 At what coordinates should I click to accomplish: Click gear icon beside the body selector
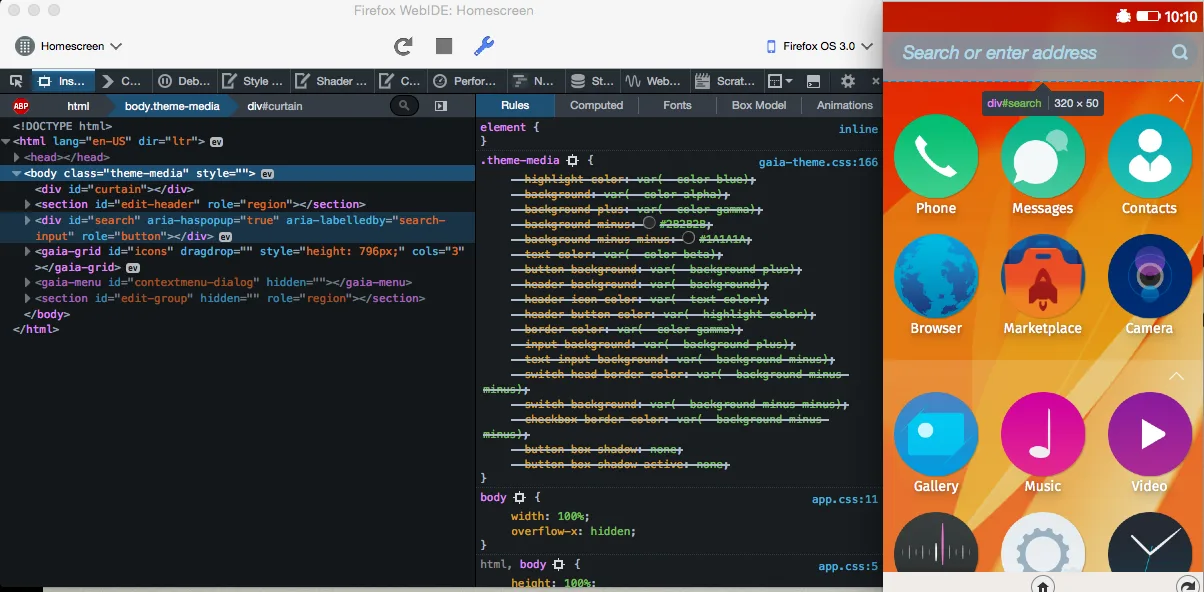(520, 497)
